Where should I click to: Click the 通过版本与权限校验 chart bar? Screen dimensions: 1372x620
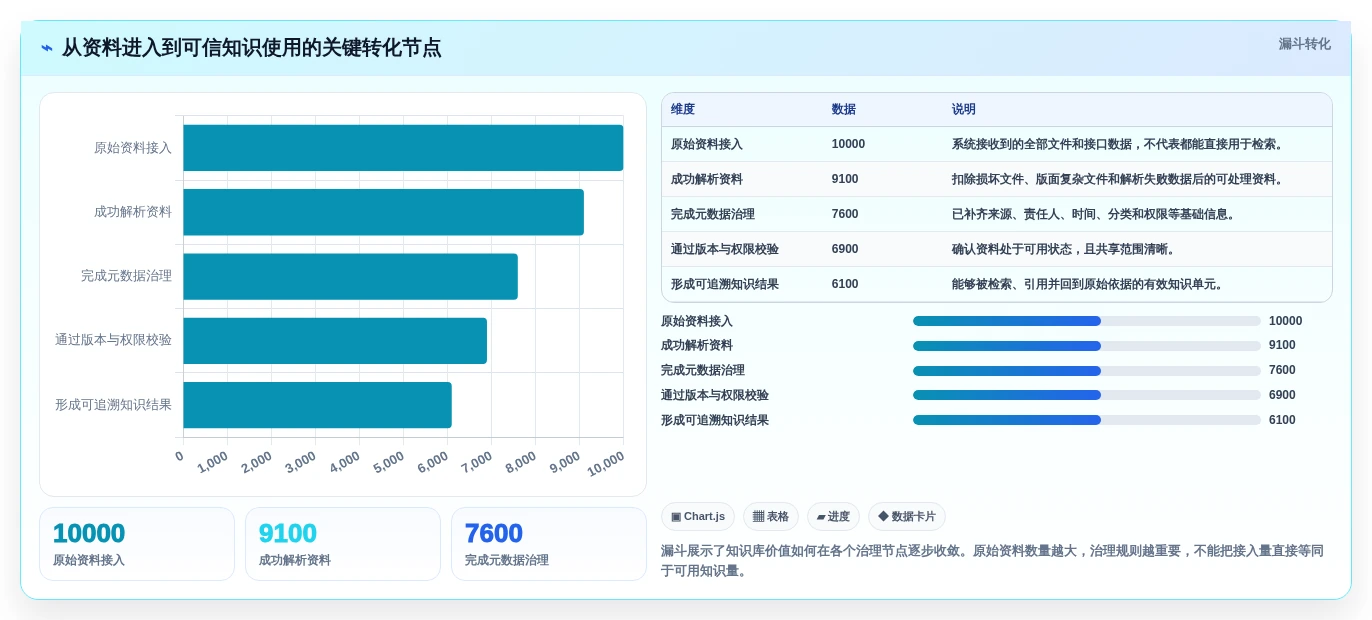coord(335,340)
